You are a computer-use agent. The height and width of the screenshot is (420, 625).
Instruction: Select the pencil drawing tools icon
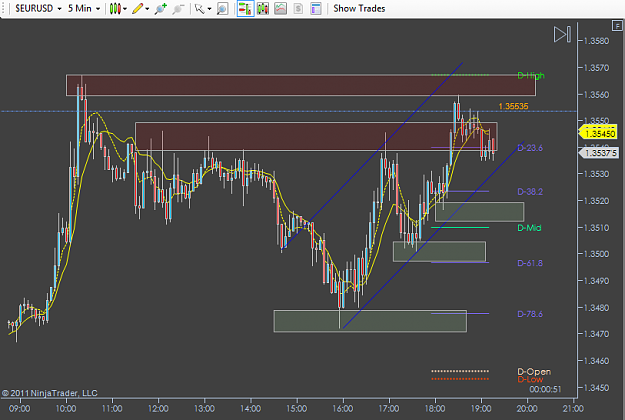(x=137, y=8)
